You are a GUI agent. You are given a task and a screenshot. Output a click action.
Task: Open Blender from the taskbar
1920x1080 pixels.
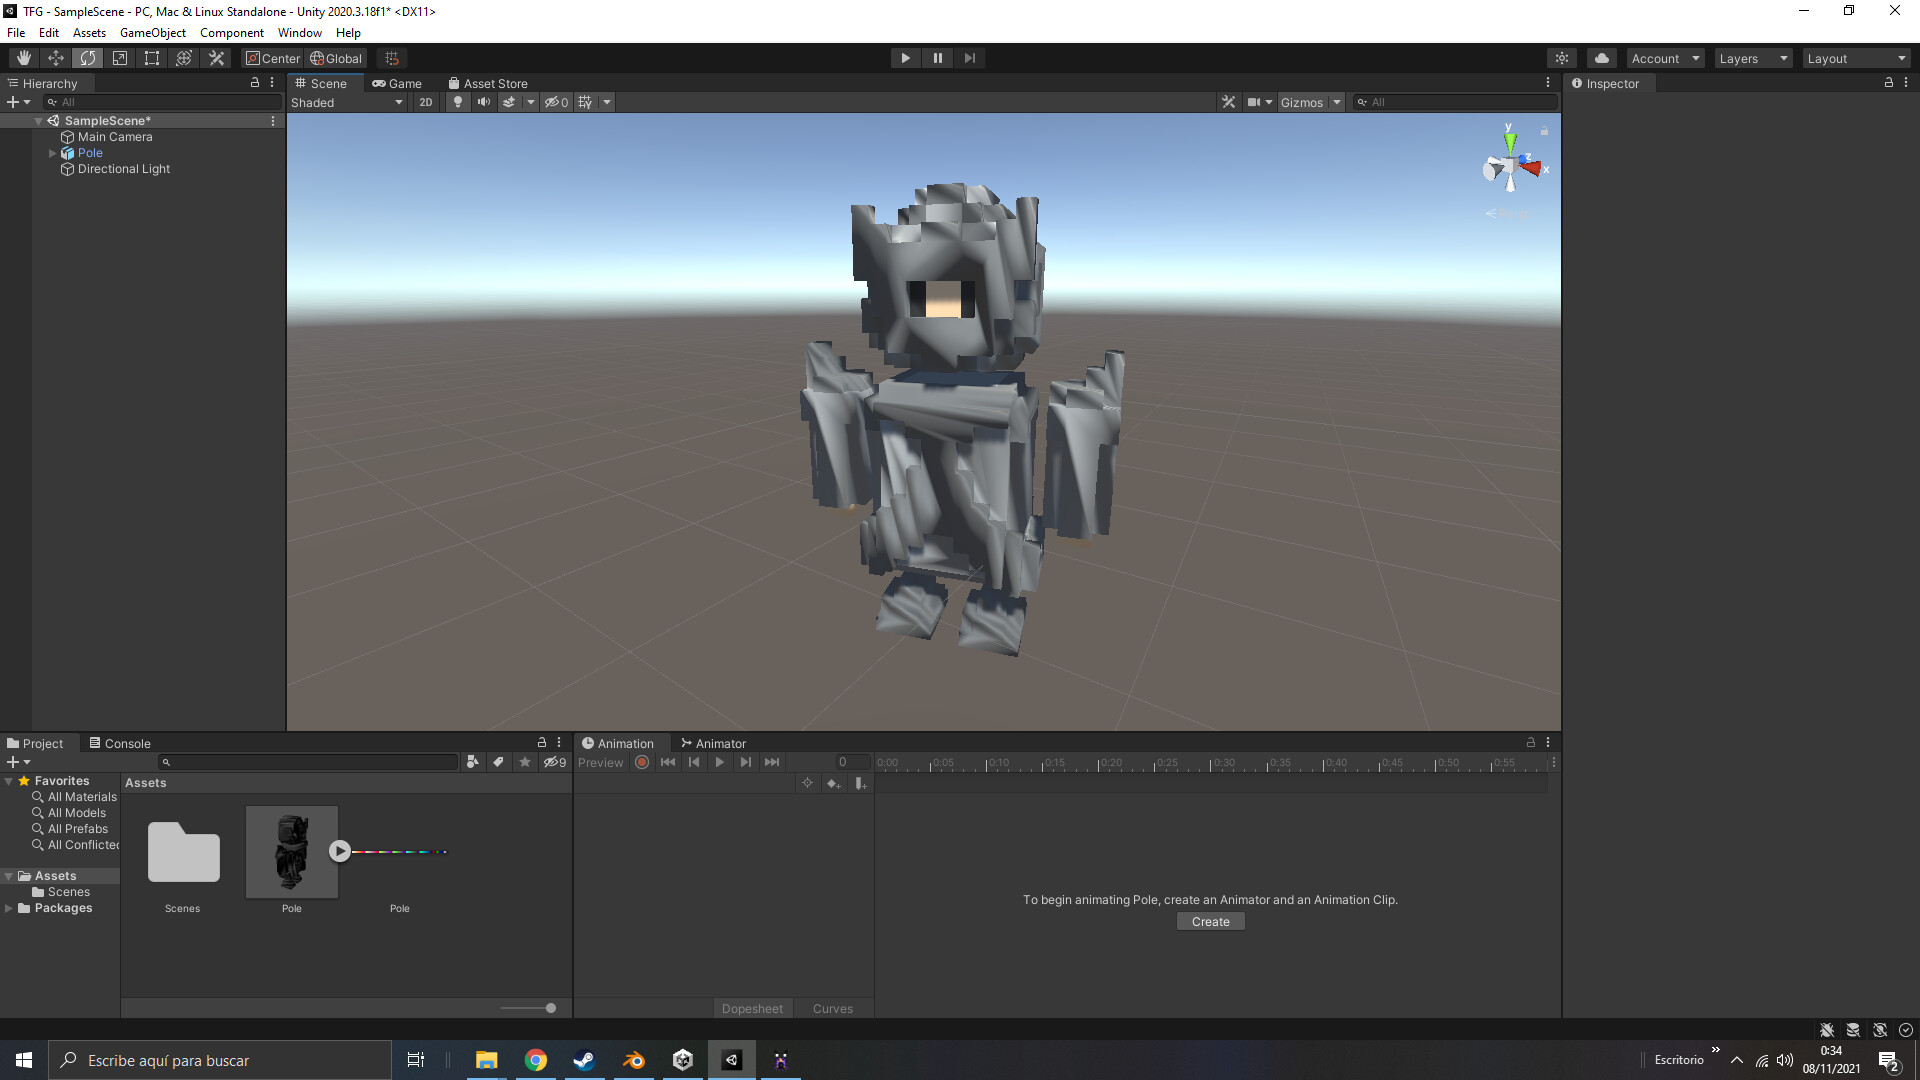[633, 1060]
